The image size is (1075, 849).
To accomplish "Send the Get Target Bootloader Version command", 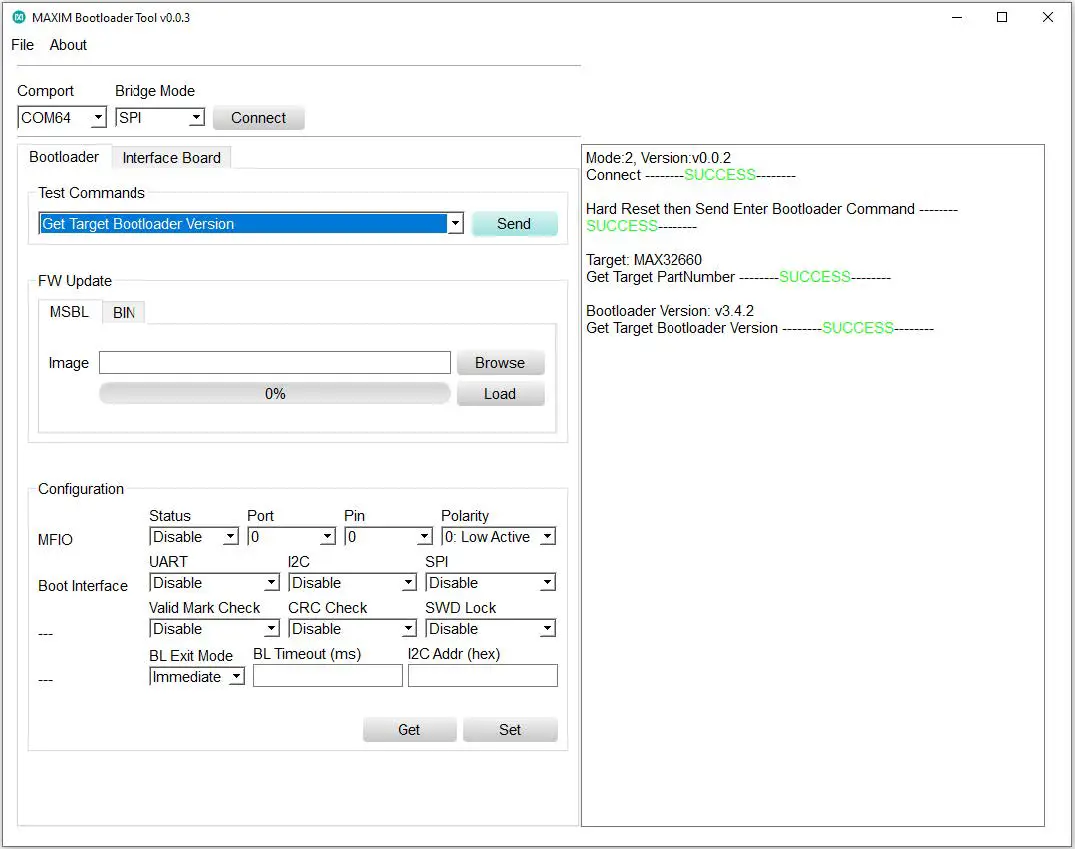I will coord(514,223).
